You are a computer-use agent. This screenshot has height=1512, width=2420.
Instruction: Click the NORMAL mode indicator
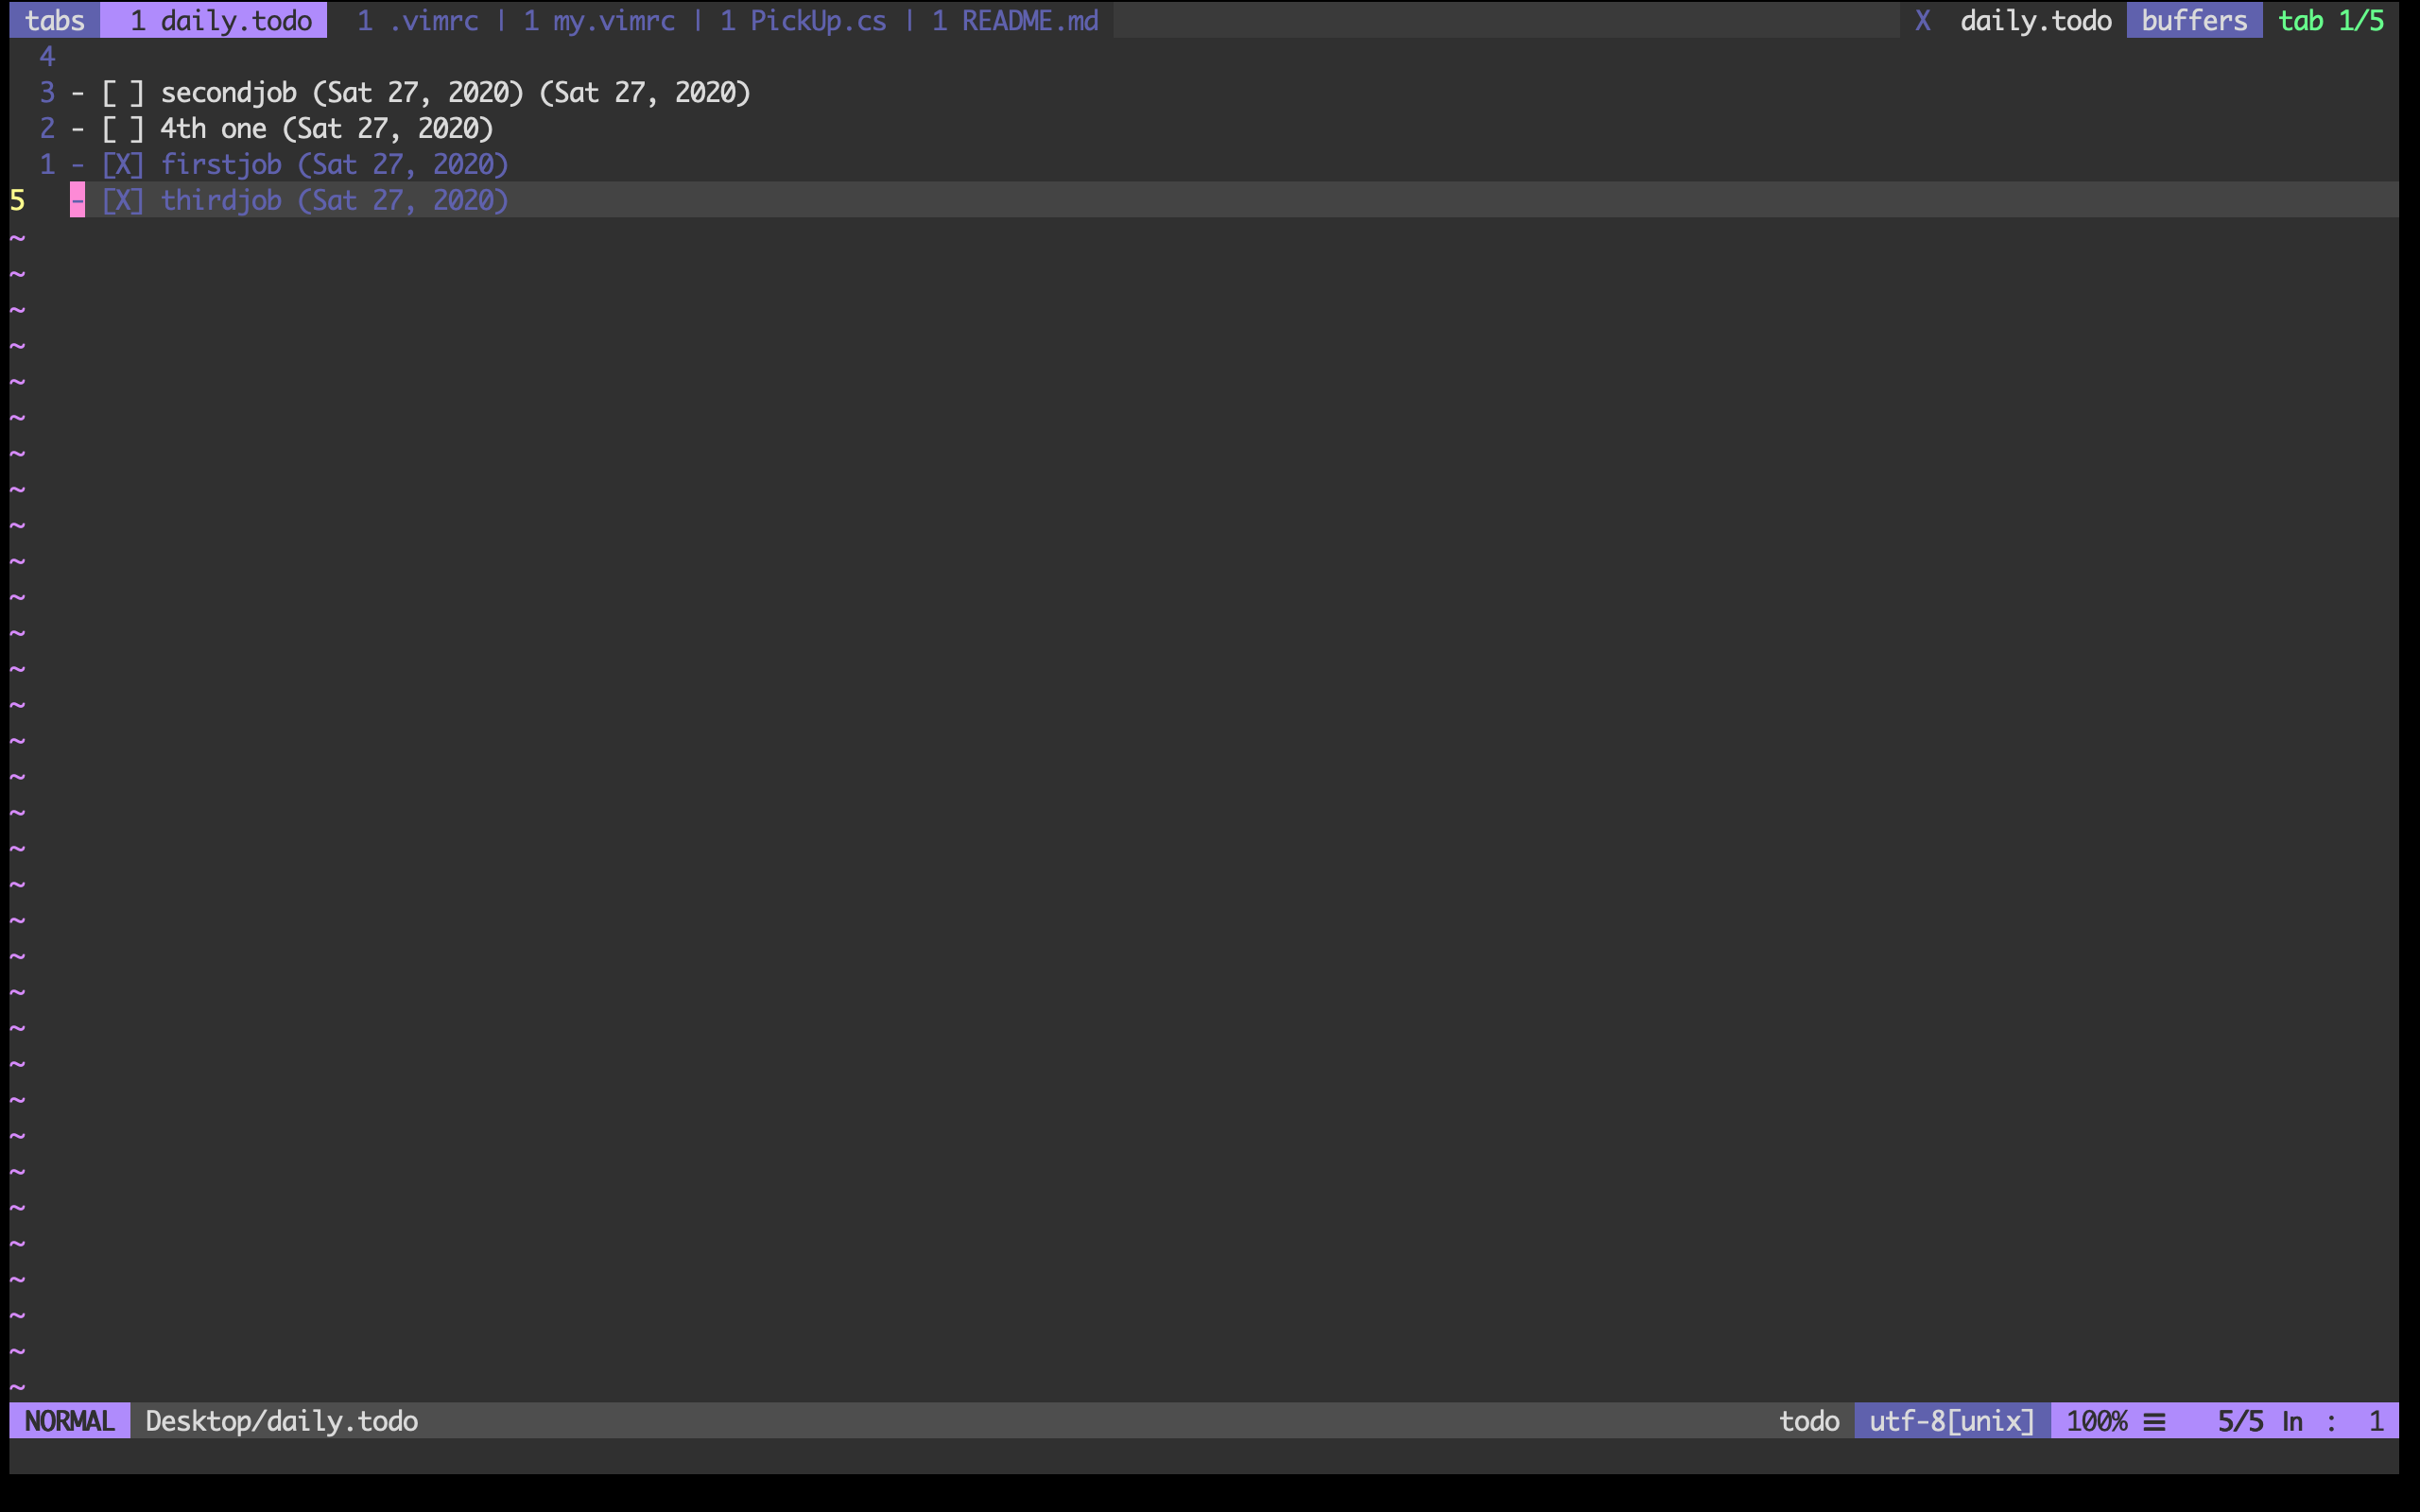[x=69, y=1421]
